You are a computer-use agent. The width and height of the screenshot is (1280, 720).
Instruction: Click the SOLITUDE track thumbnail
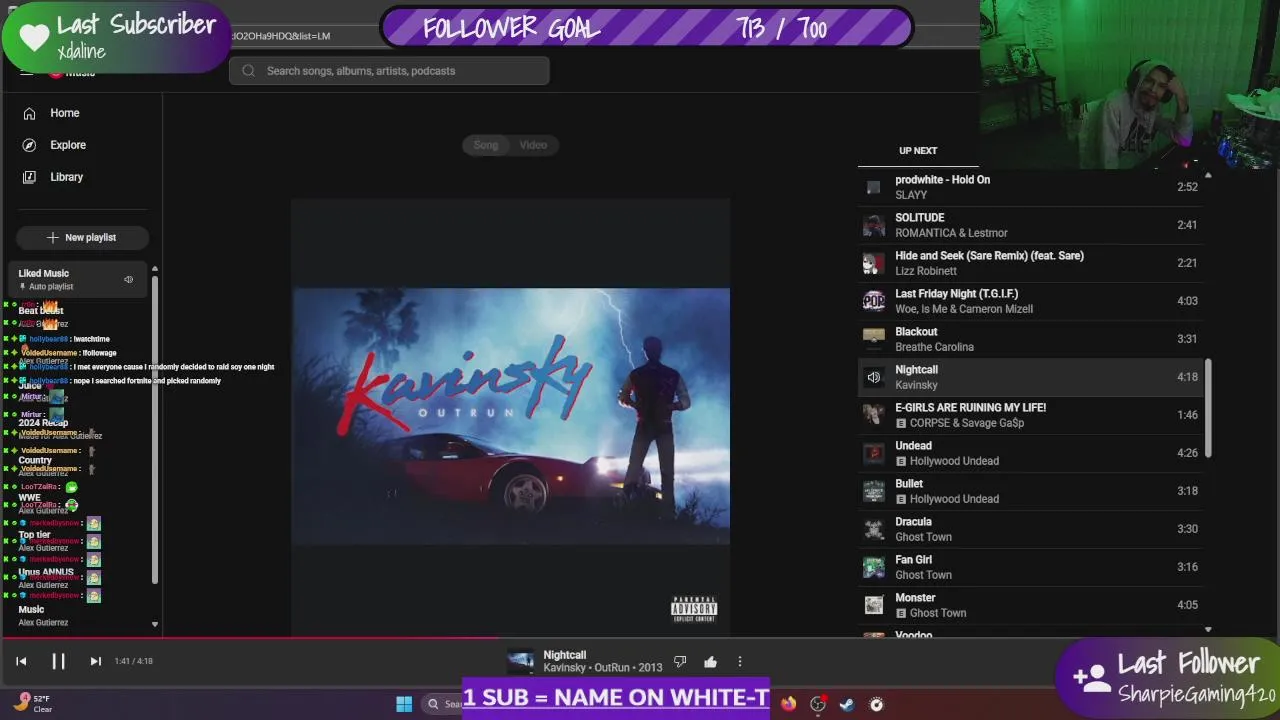(x=874, y=225)
